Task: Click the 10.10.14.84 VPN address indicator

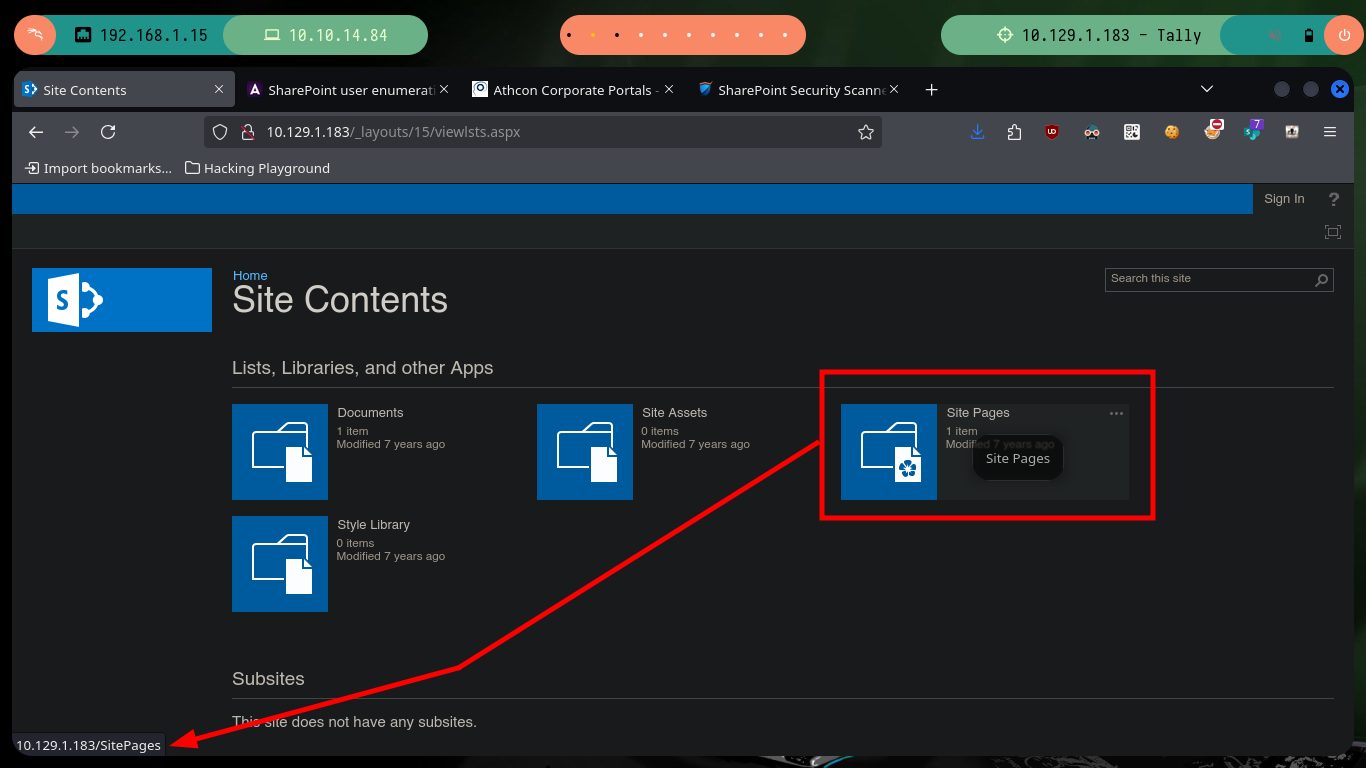Action: [x=326, y=35]
